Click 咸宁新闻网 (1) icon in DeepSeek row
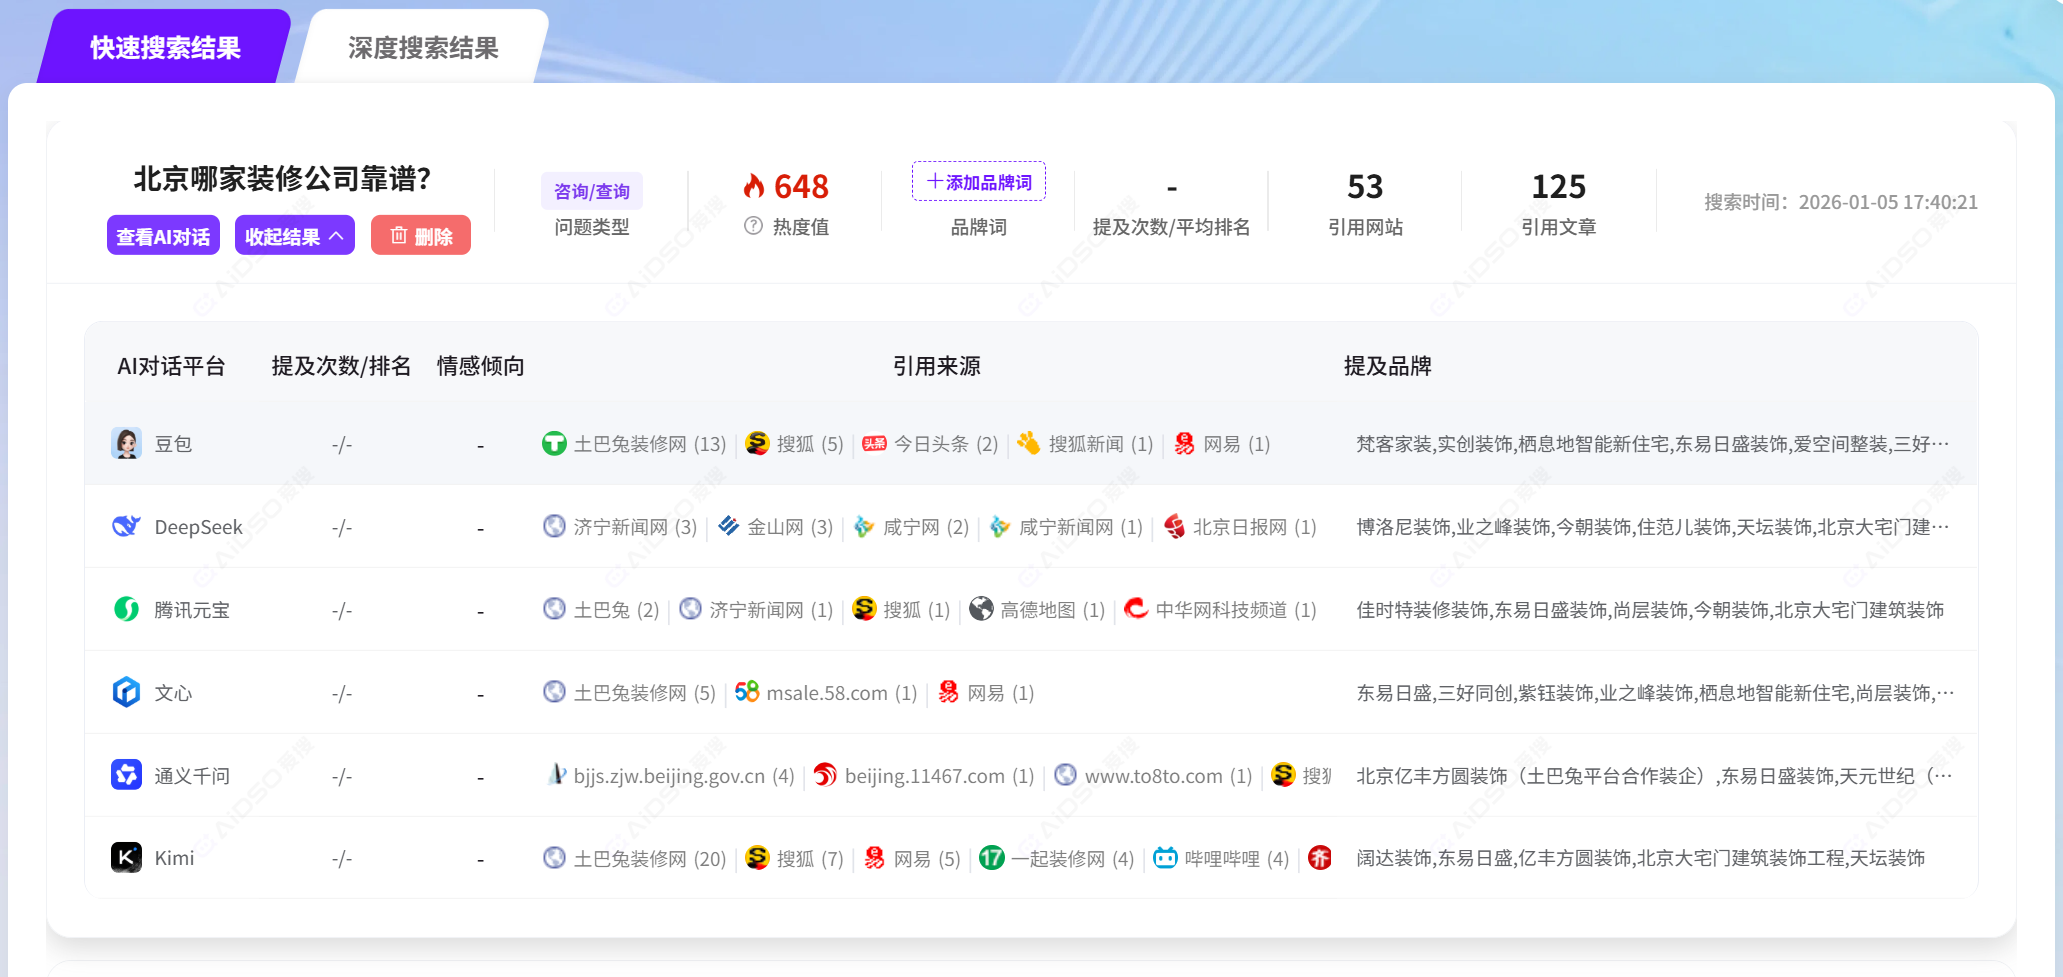This screenshot has width=2063, height=977. tap(1000, 527)
